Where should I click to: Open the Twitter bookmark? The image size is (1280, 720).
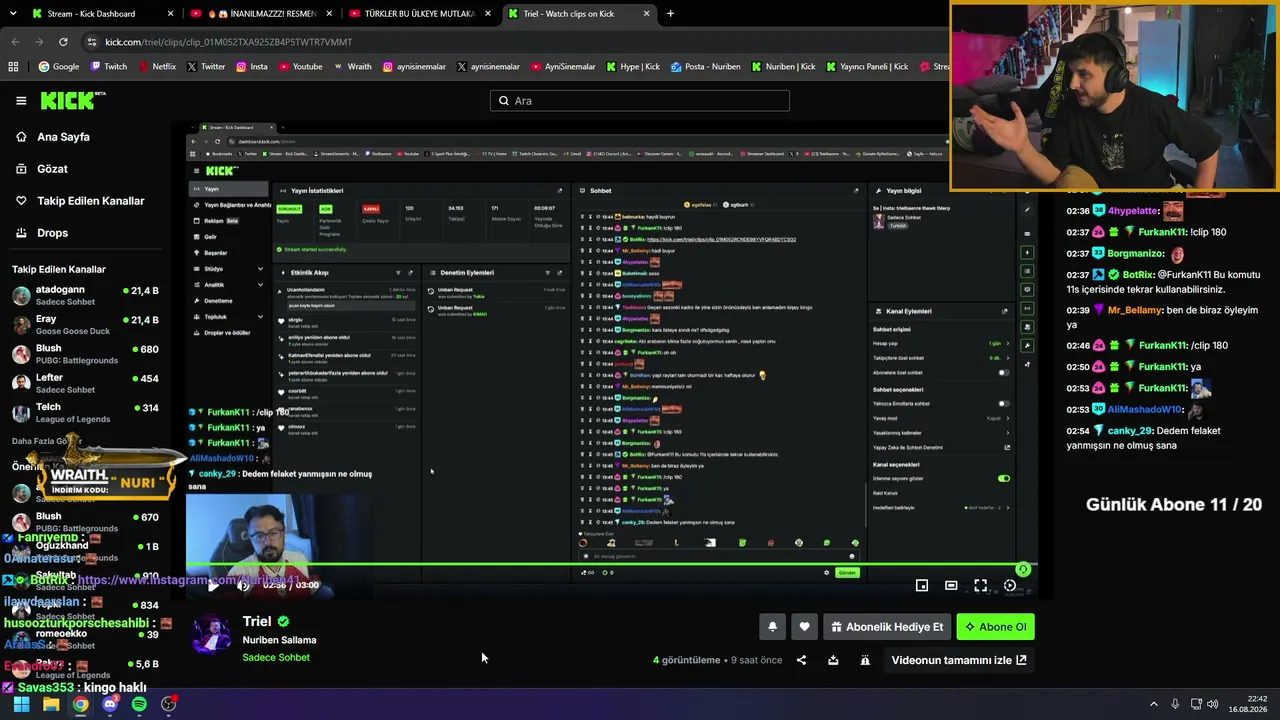click(206, 67)
